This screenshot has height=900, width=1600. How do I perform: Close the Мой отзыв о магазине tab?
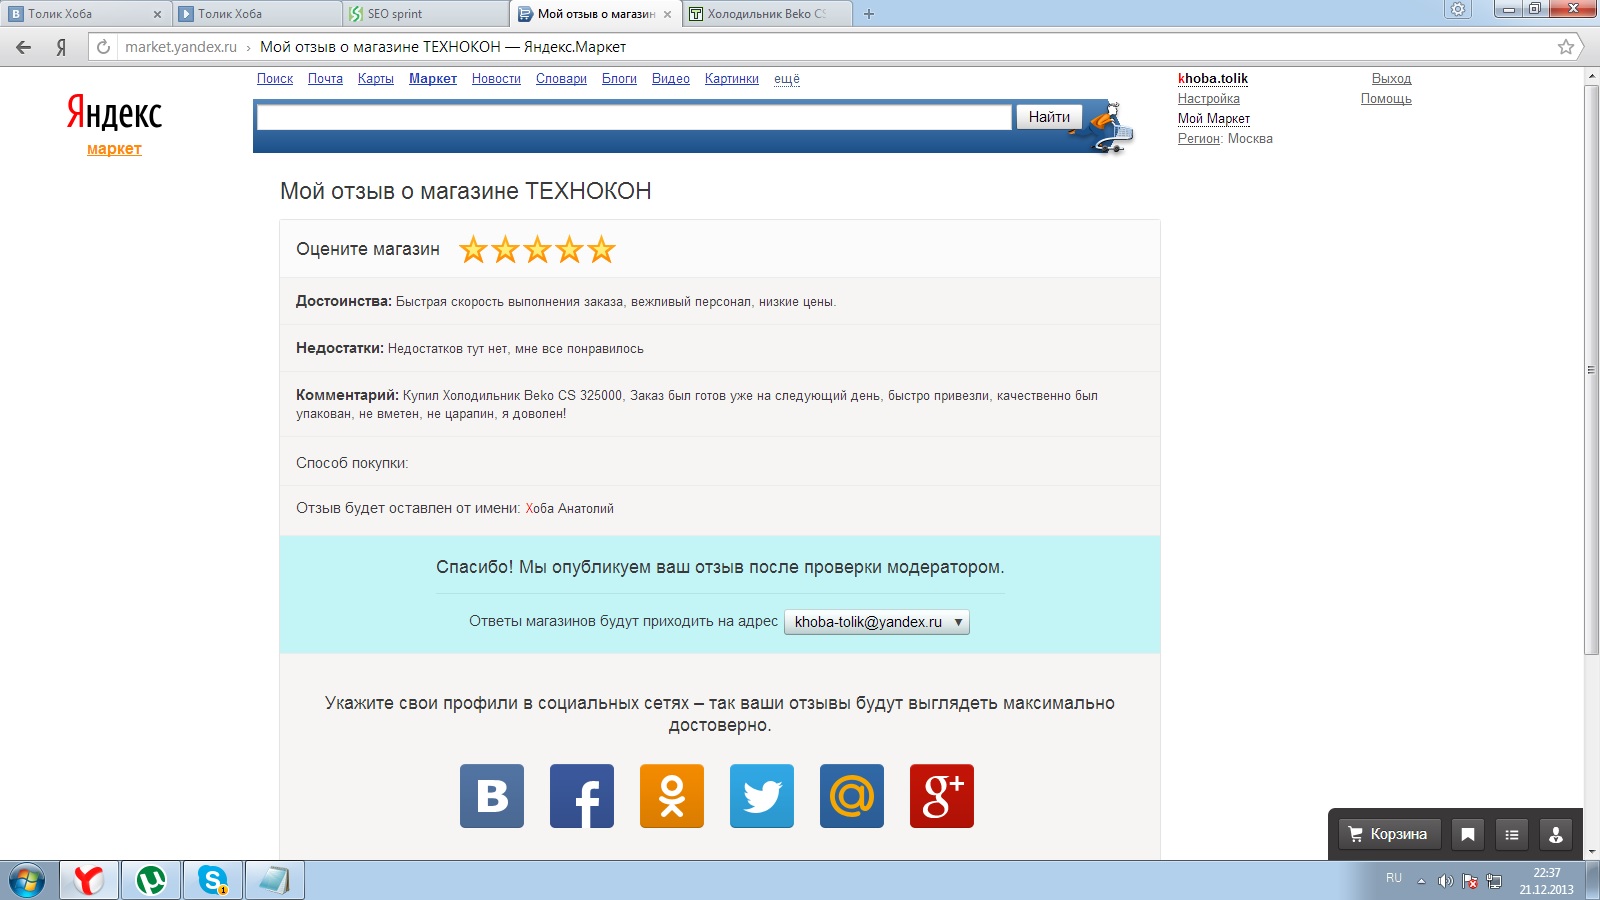[x=667, y=14]
